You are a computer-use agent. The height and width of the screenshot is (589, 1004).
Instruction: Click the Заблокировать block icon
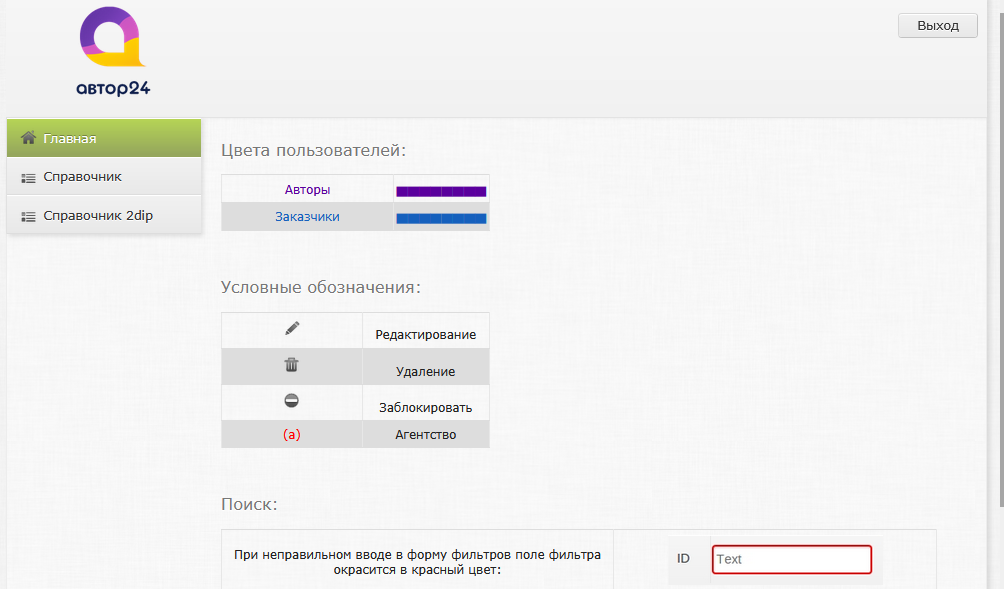pos(290,399)
